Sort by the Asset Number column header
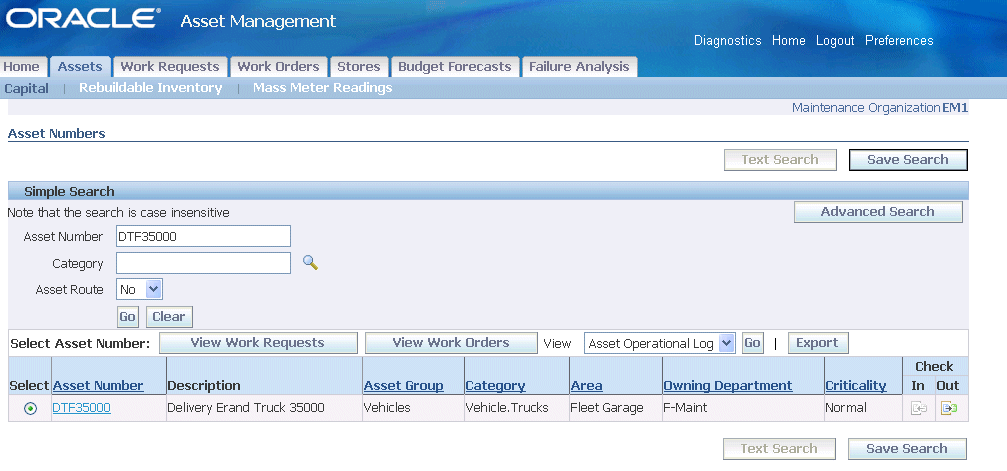The width and height of the screenshot is (1007, 471). coord(98,386)
